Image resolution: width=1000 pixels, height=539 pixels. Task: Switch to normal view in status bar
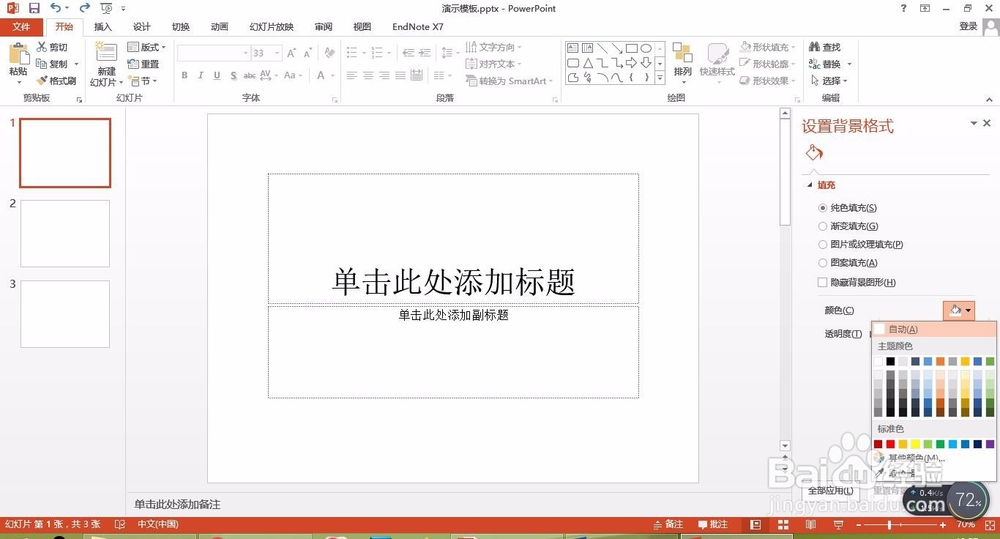click(x=756, y=524)
